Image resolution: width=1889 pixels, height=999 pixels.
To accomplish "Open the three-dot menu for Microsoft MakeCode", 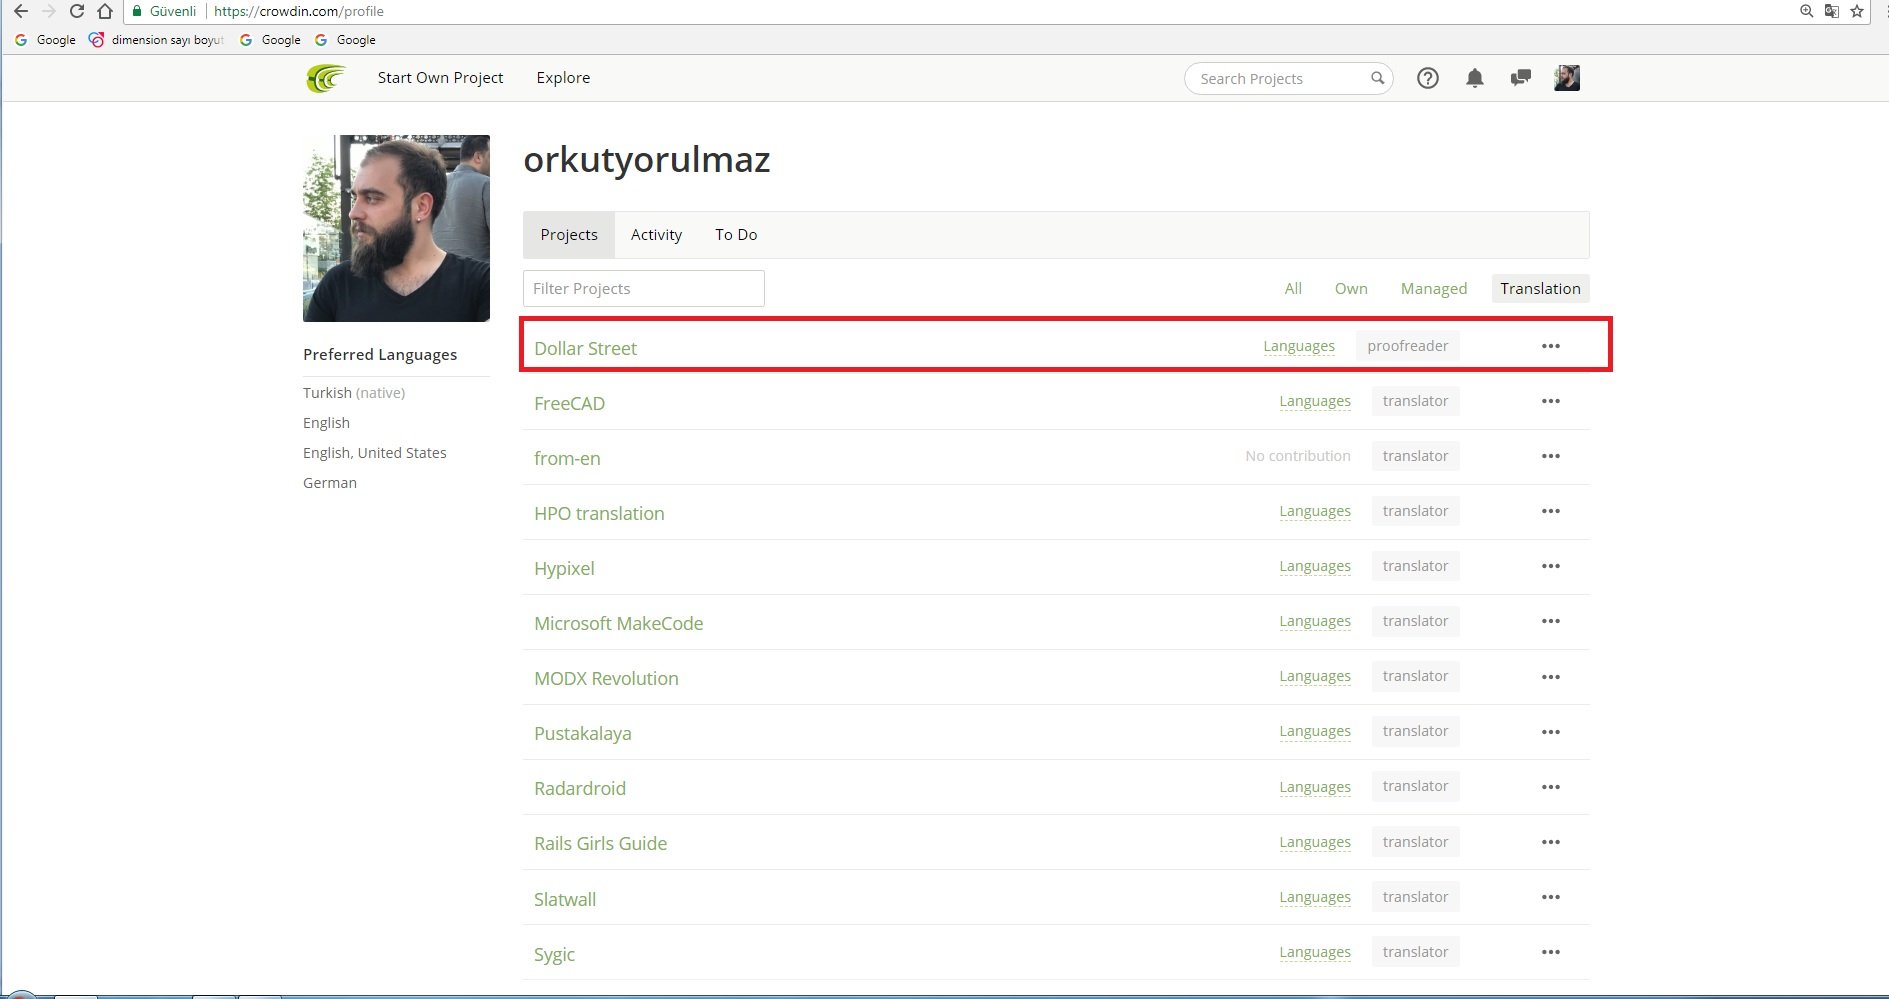I will click(1551, 621).
